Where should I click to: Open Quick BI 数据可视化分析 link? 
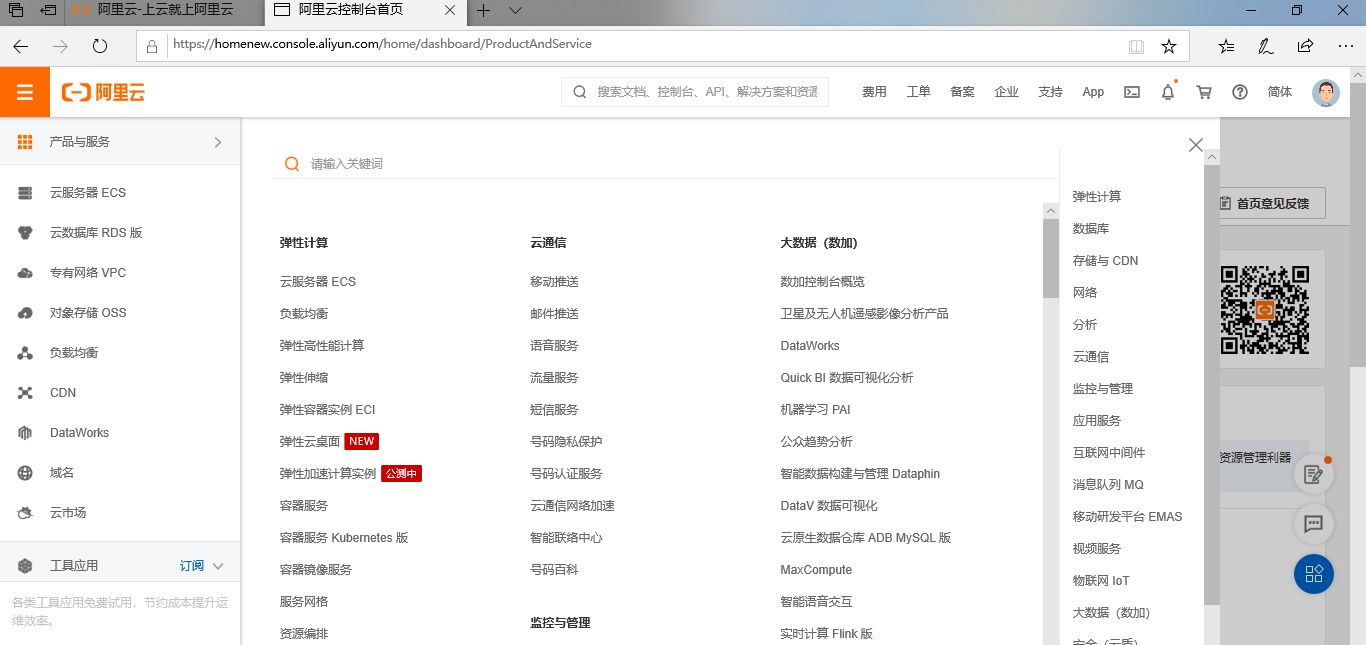pyautogui.click(x=847, y=378)
